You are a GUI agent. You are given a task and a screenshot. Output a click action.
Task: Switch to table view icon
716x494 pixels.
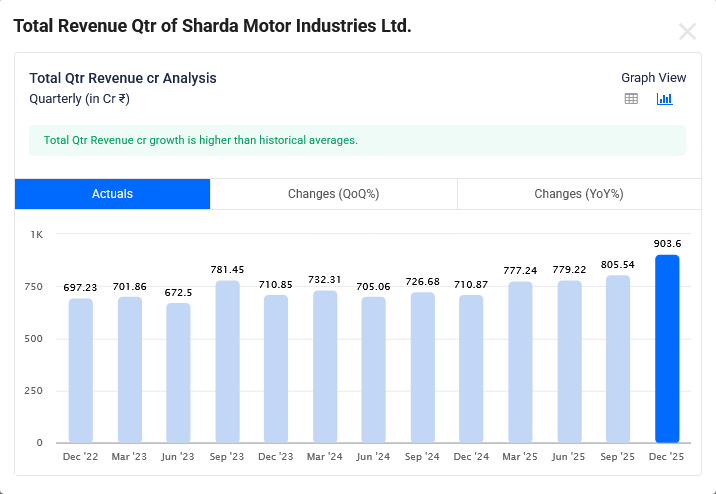(x=631, y=99)
